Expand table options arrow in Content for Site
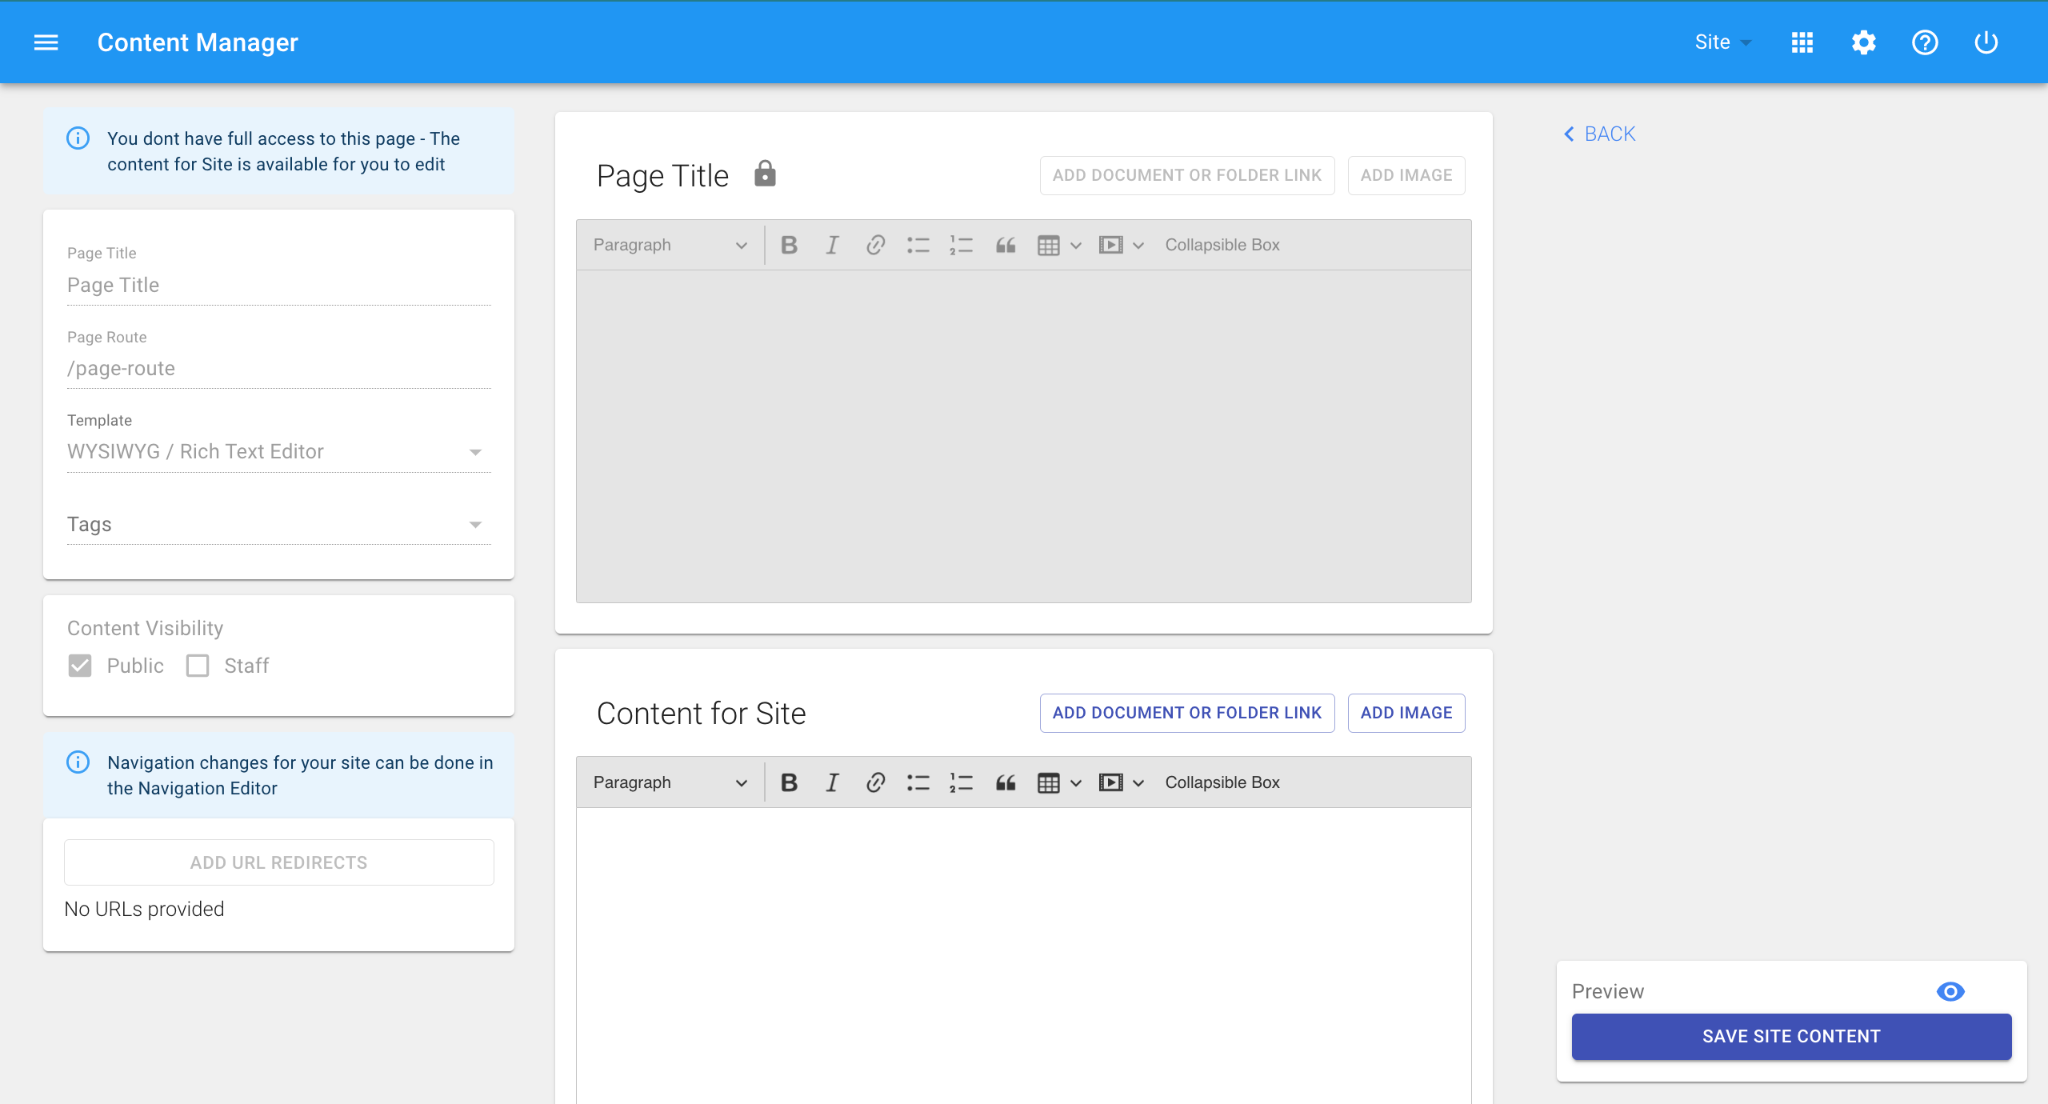Screen dimensions: 2048x1104 (1076, 783)
